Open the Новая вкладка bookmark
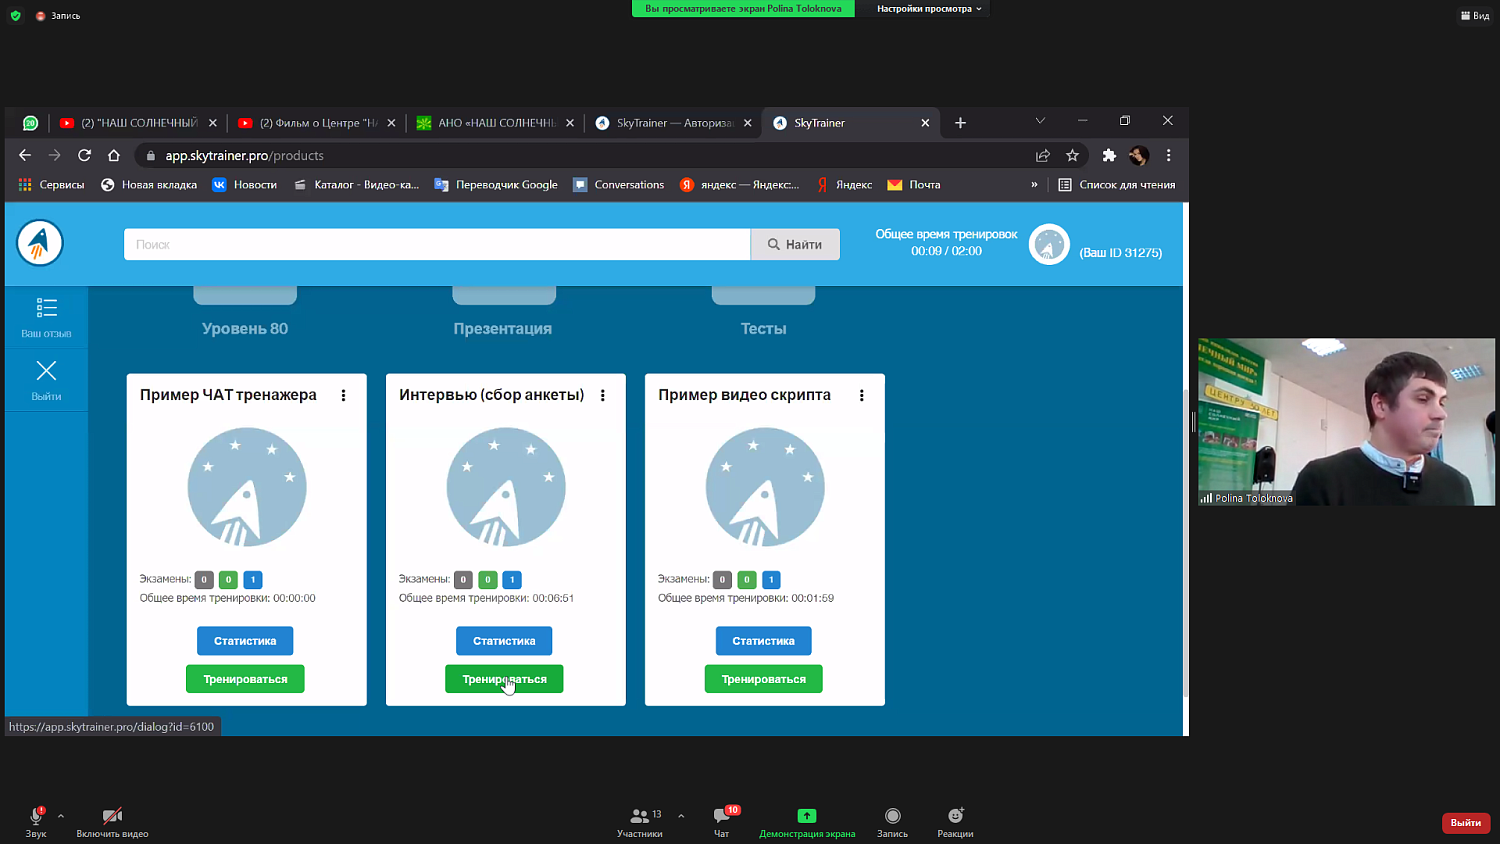 point(149,185)
